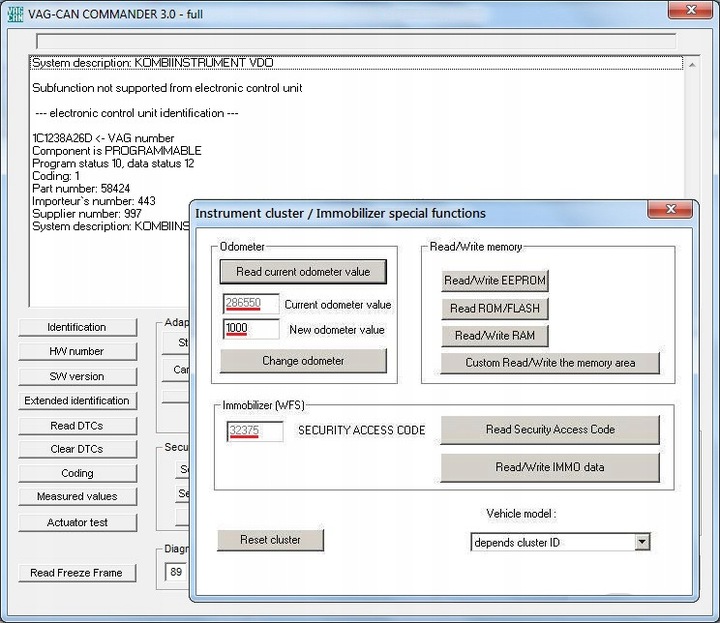Open Read/Write IMMO data
This screenshot has width=720, height=623.
550,467
